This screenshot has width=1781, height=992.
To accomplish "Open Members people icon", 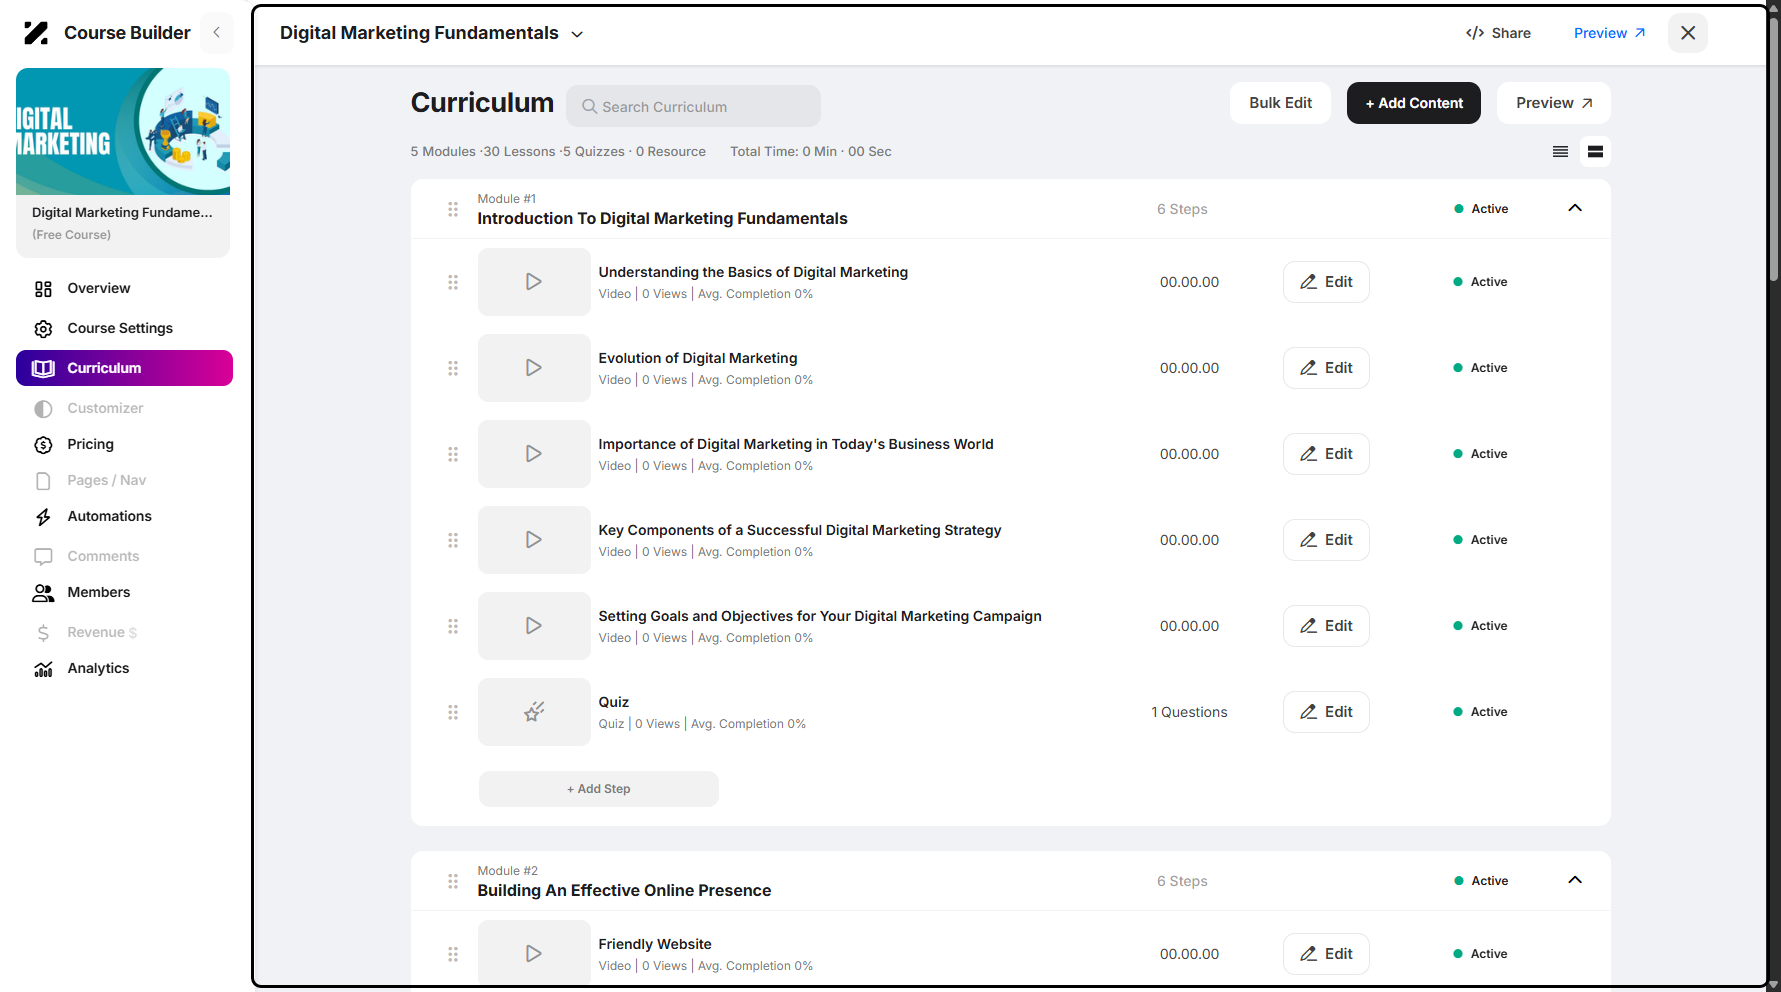I will pyautogui.click(x=43, y=593).
